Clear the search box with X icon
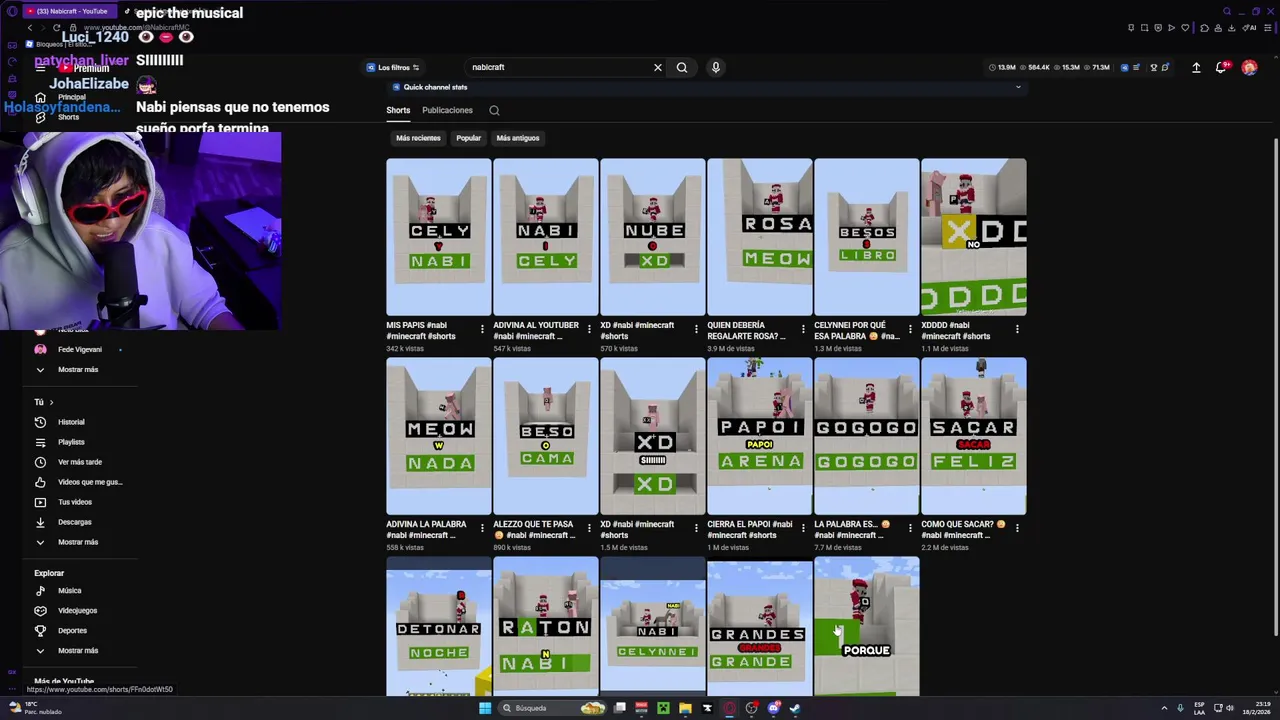This screenshot has height=720, width=1280. [x=658, y=67]
